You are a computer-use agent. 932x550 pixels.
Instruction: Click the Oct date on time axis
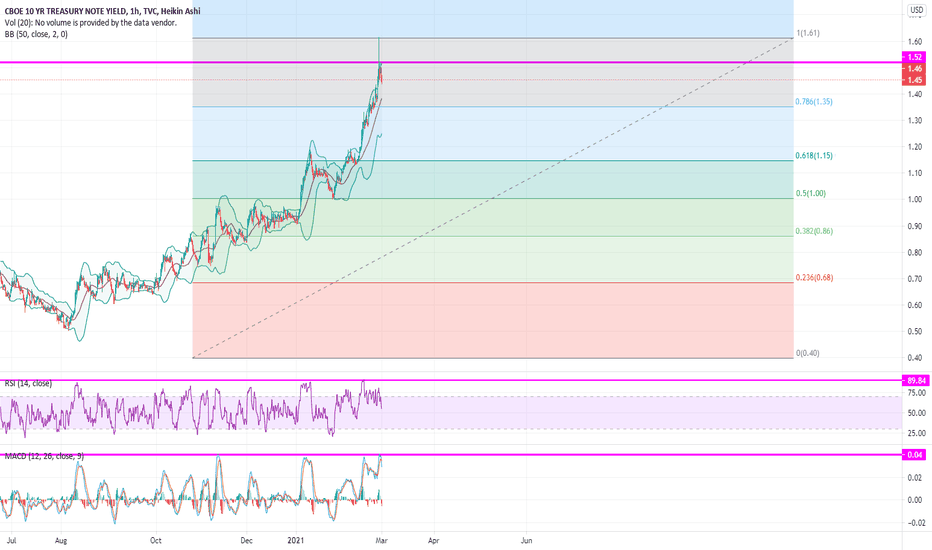(156, 540)
